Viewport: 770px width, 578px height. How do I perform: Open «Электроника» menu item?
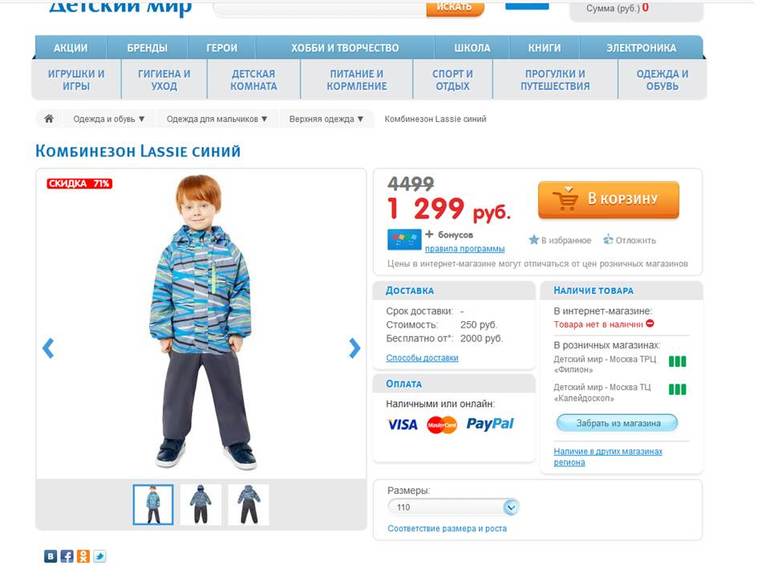tap(641, 48)
